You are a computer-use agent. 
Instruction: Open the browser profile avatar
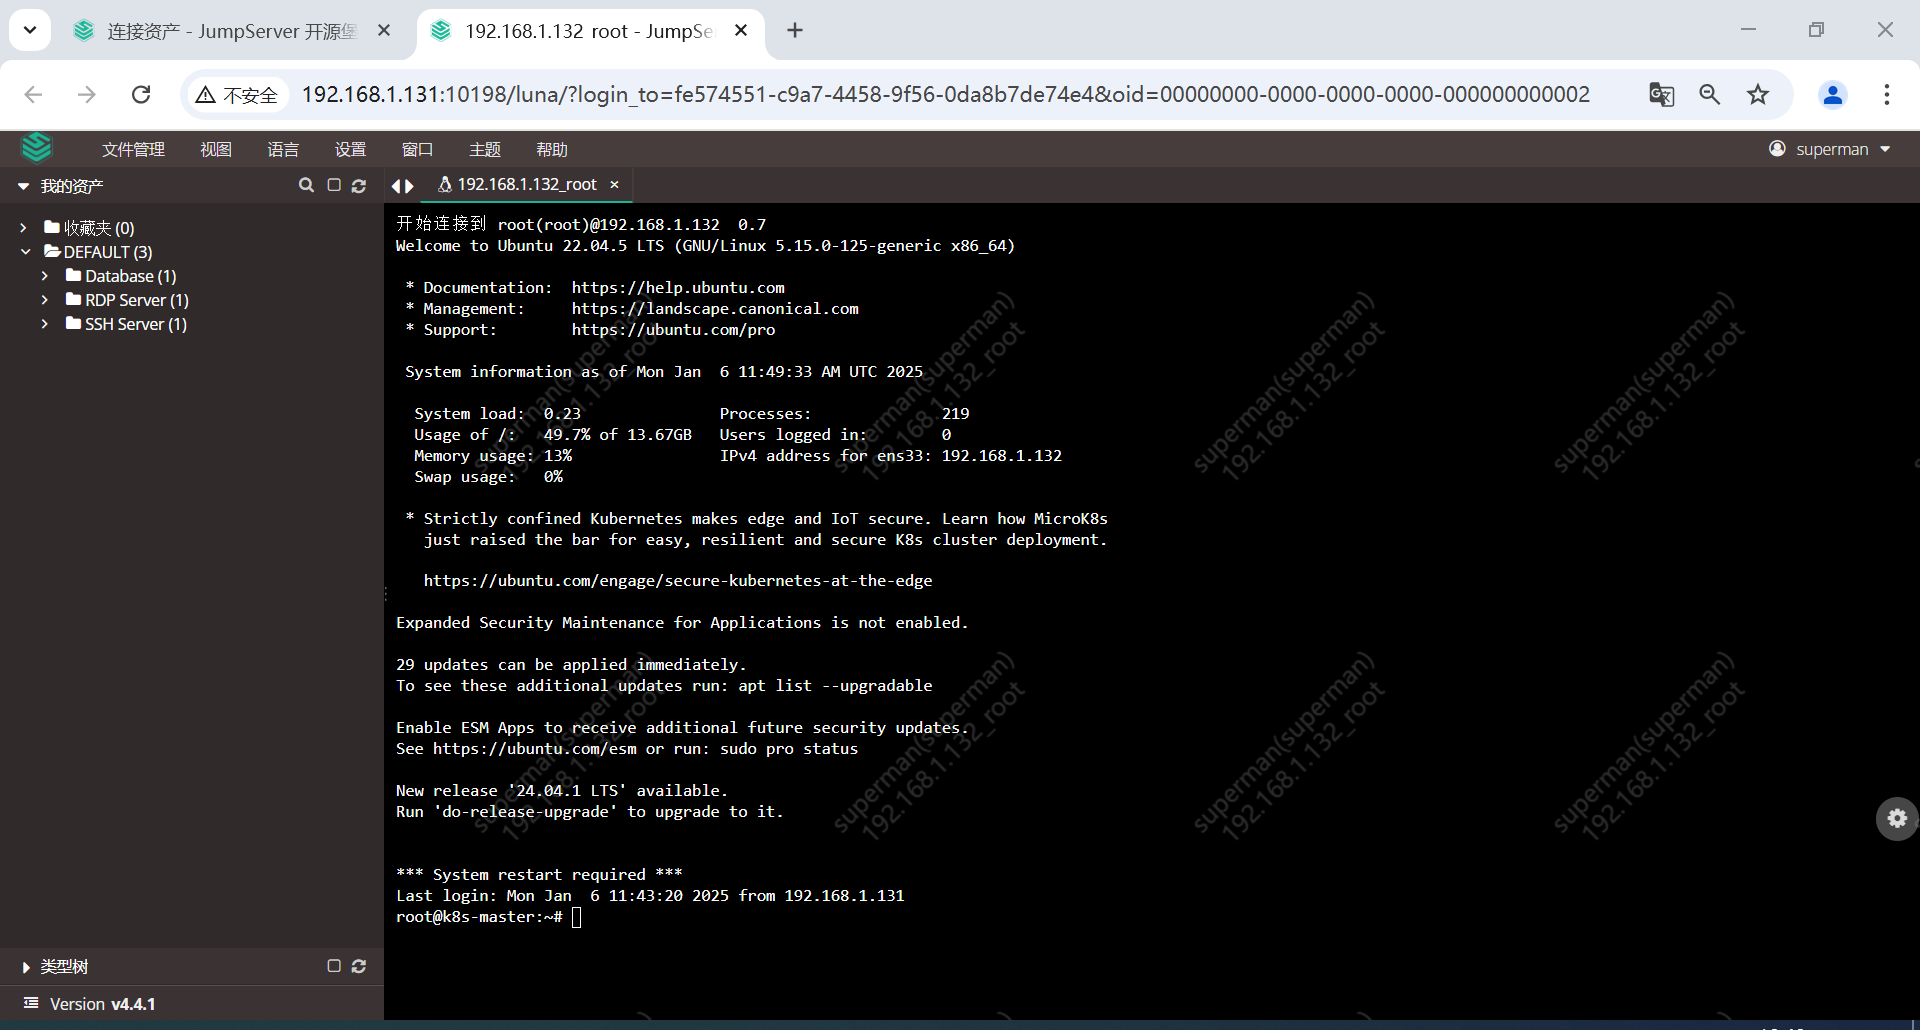click(x=1833, y=95)
